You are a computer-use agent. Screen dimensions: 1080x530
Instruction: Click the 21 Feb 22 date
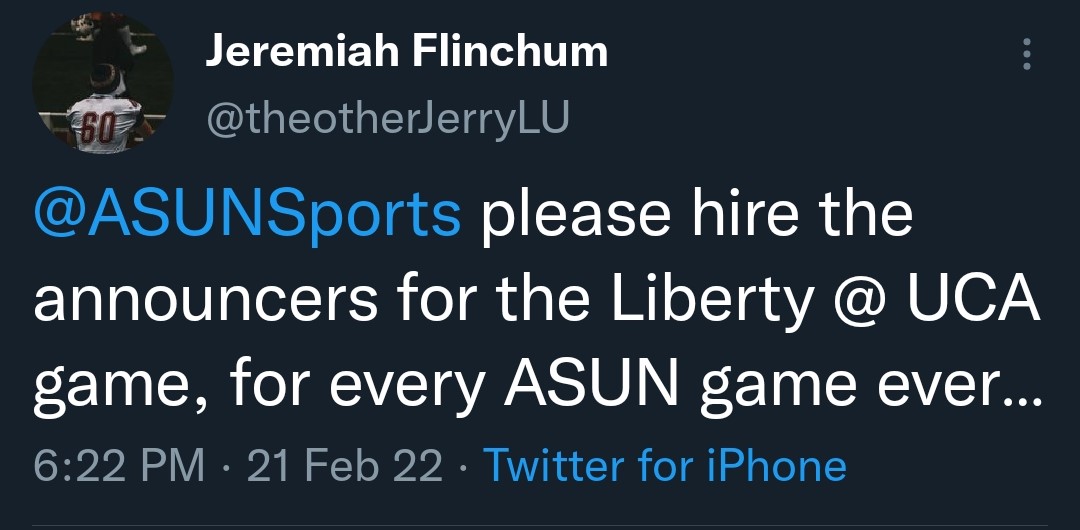tap(344, 466)
